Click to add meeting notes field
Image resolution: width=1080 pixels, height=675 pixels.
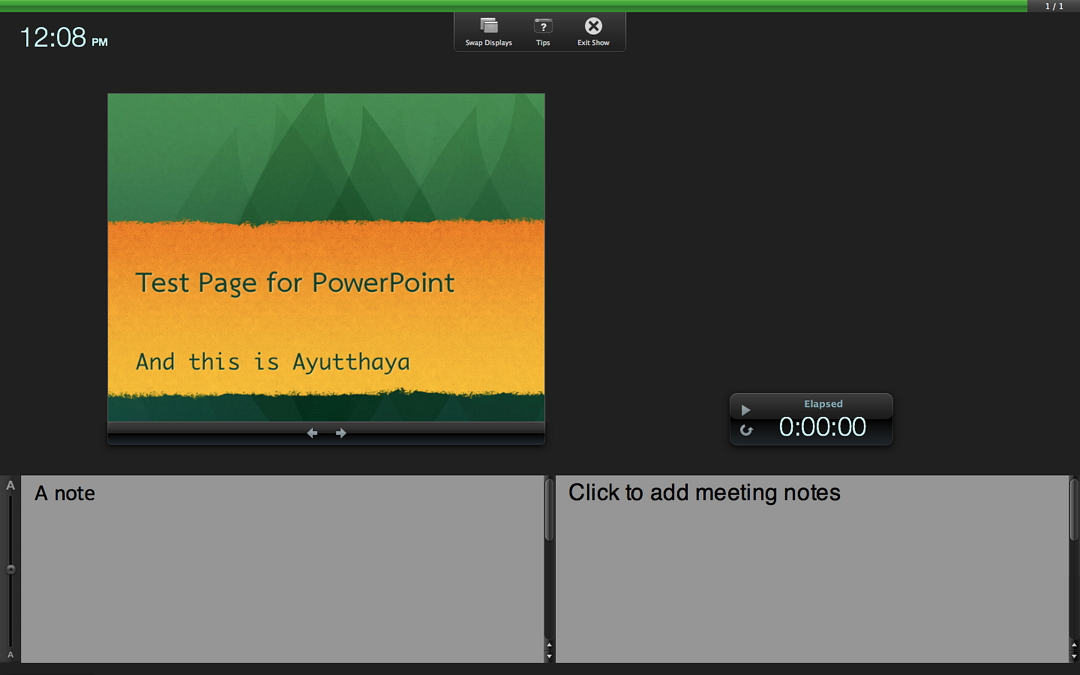[x=811, y=569]
